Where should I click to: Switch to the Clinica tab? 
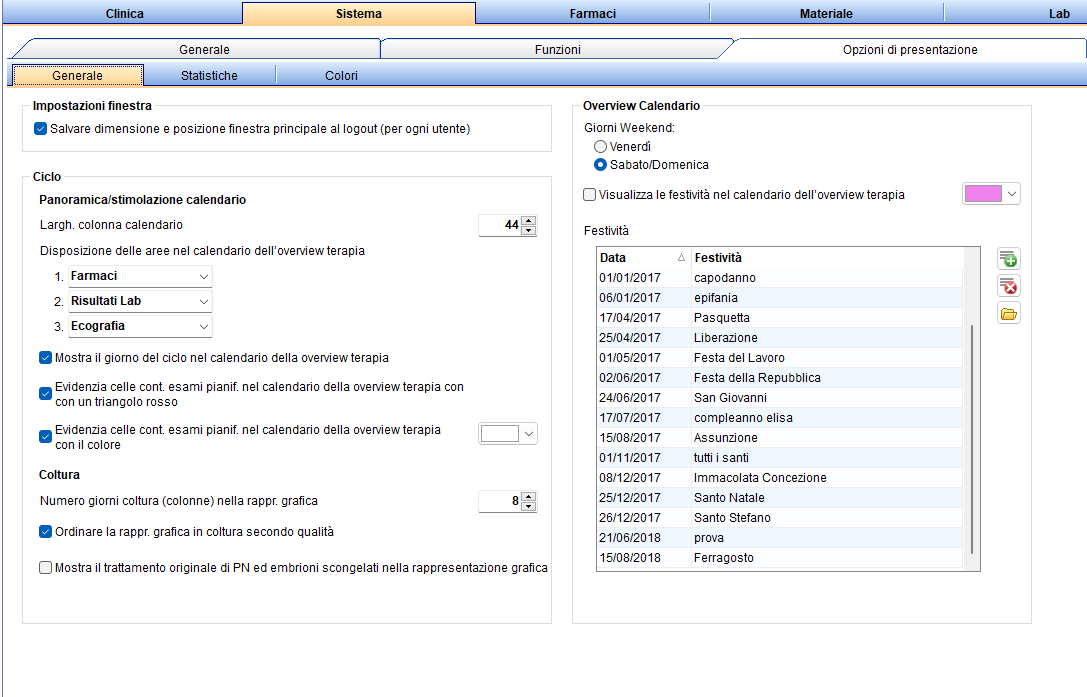coord(124,13)
